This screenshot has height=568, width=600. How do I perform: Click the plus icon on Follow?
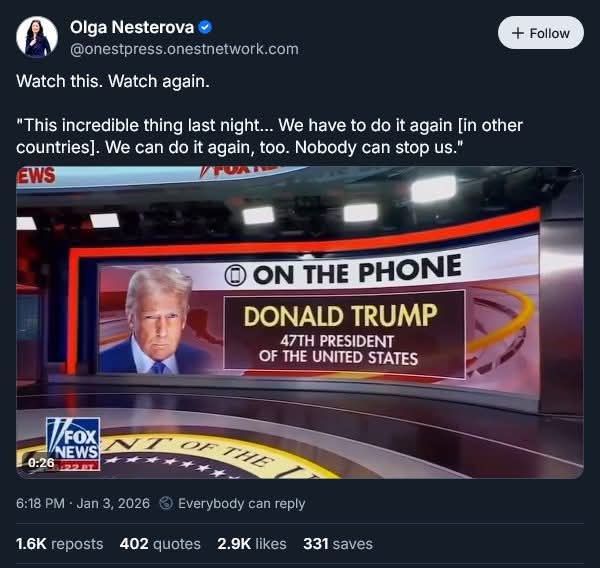tap(517, 33)
